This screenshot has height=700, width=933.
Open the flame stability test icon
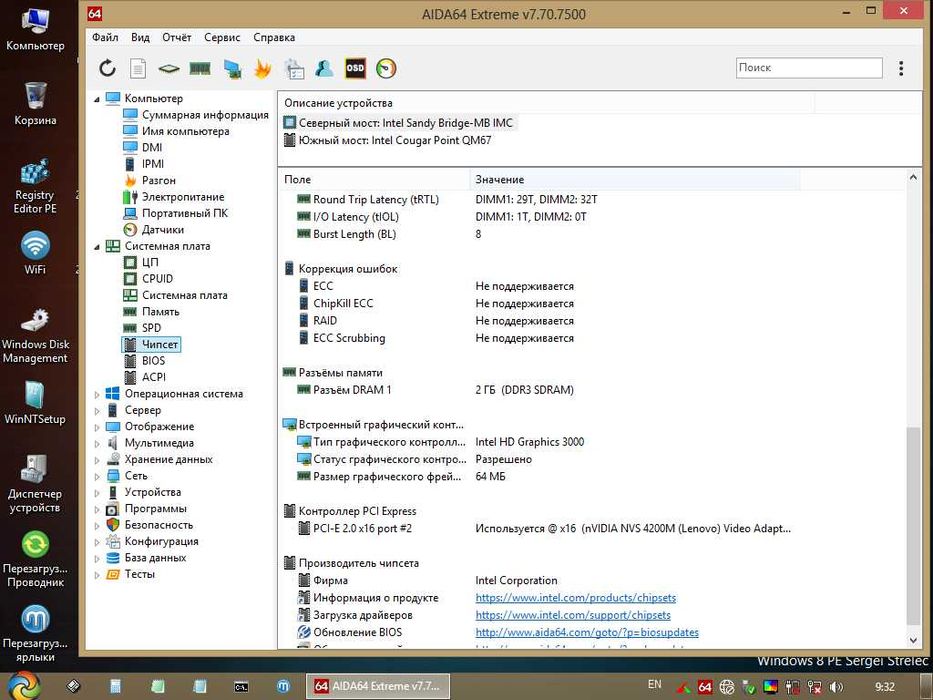click(x=262, y=68)
